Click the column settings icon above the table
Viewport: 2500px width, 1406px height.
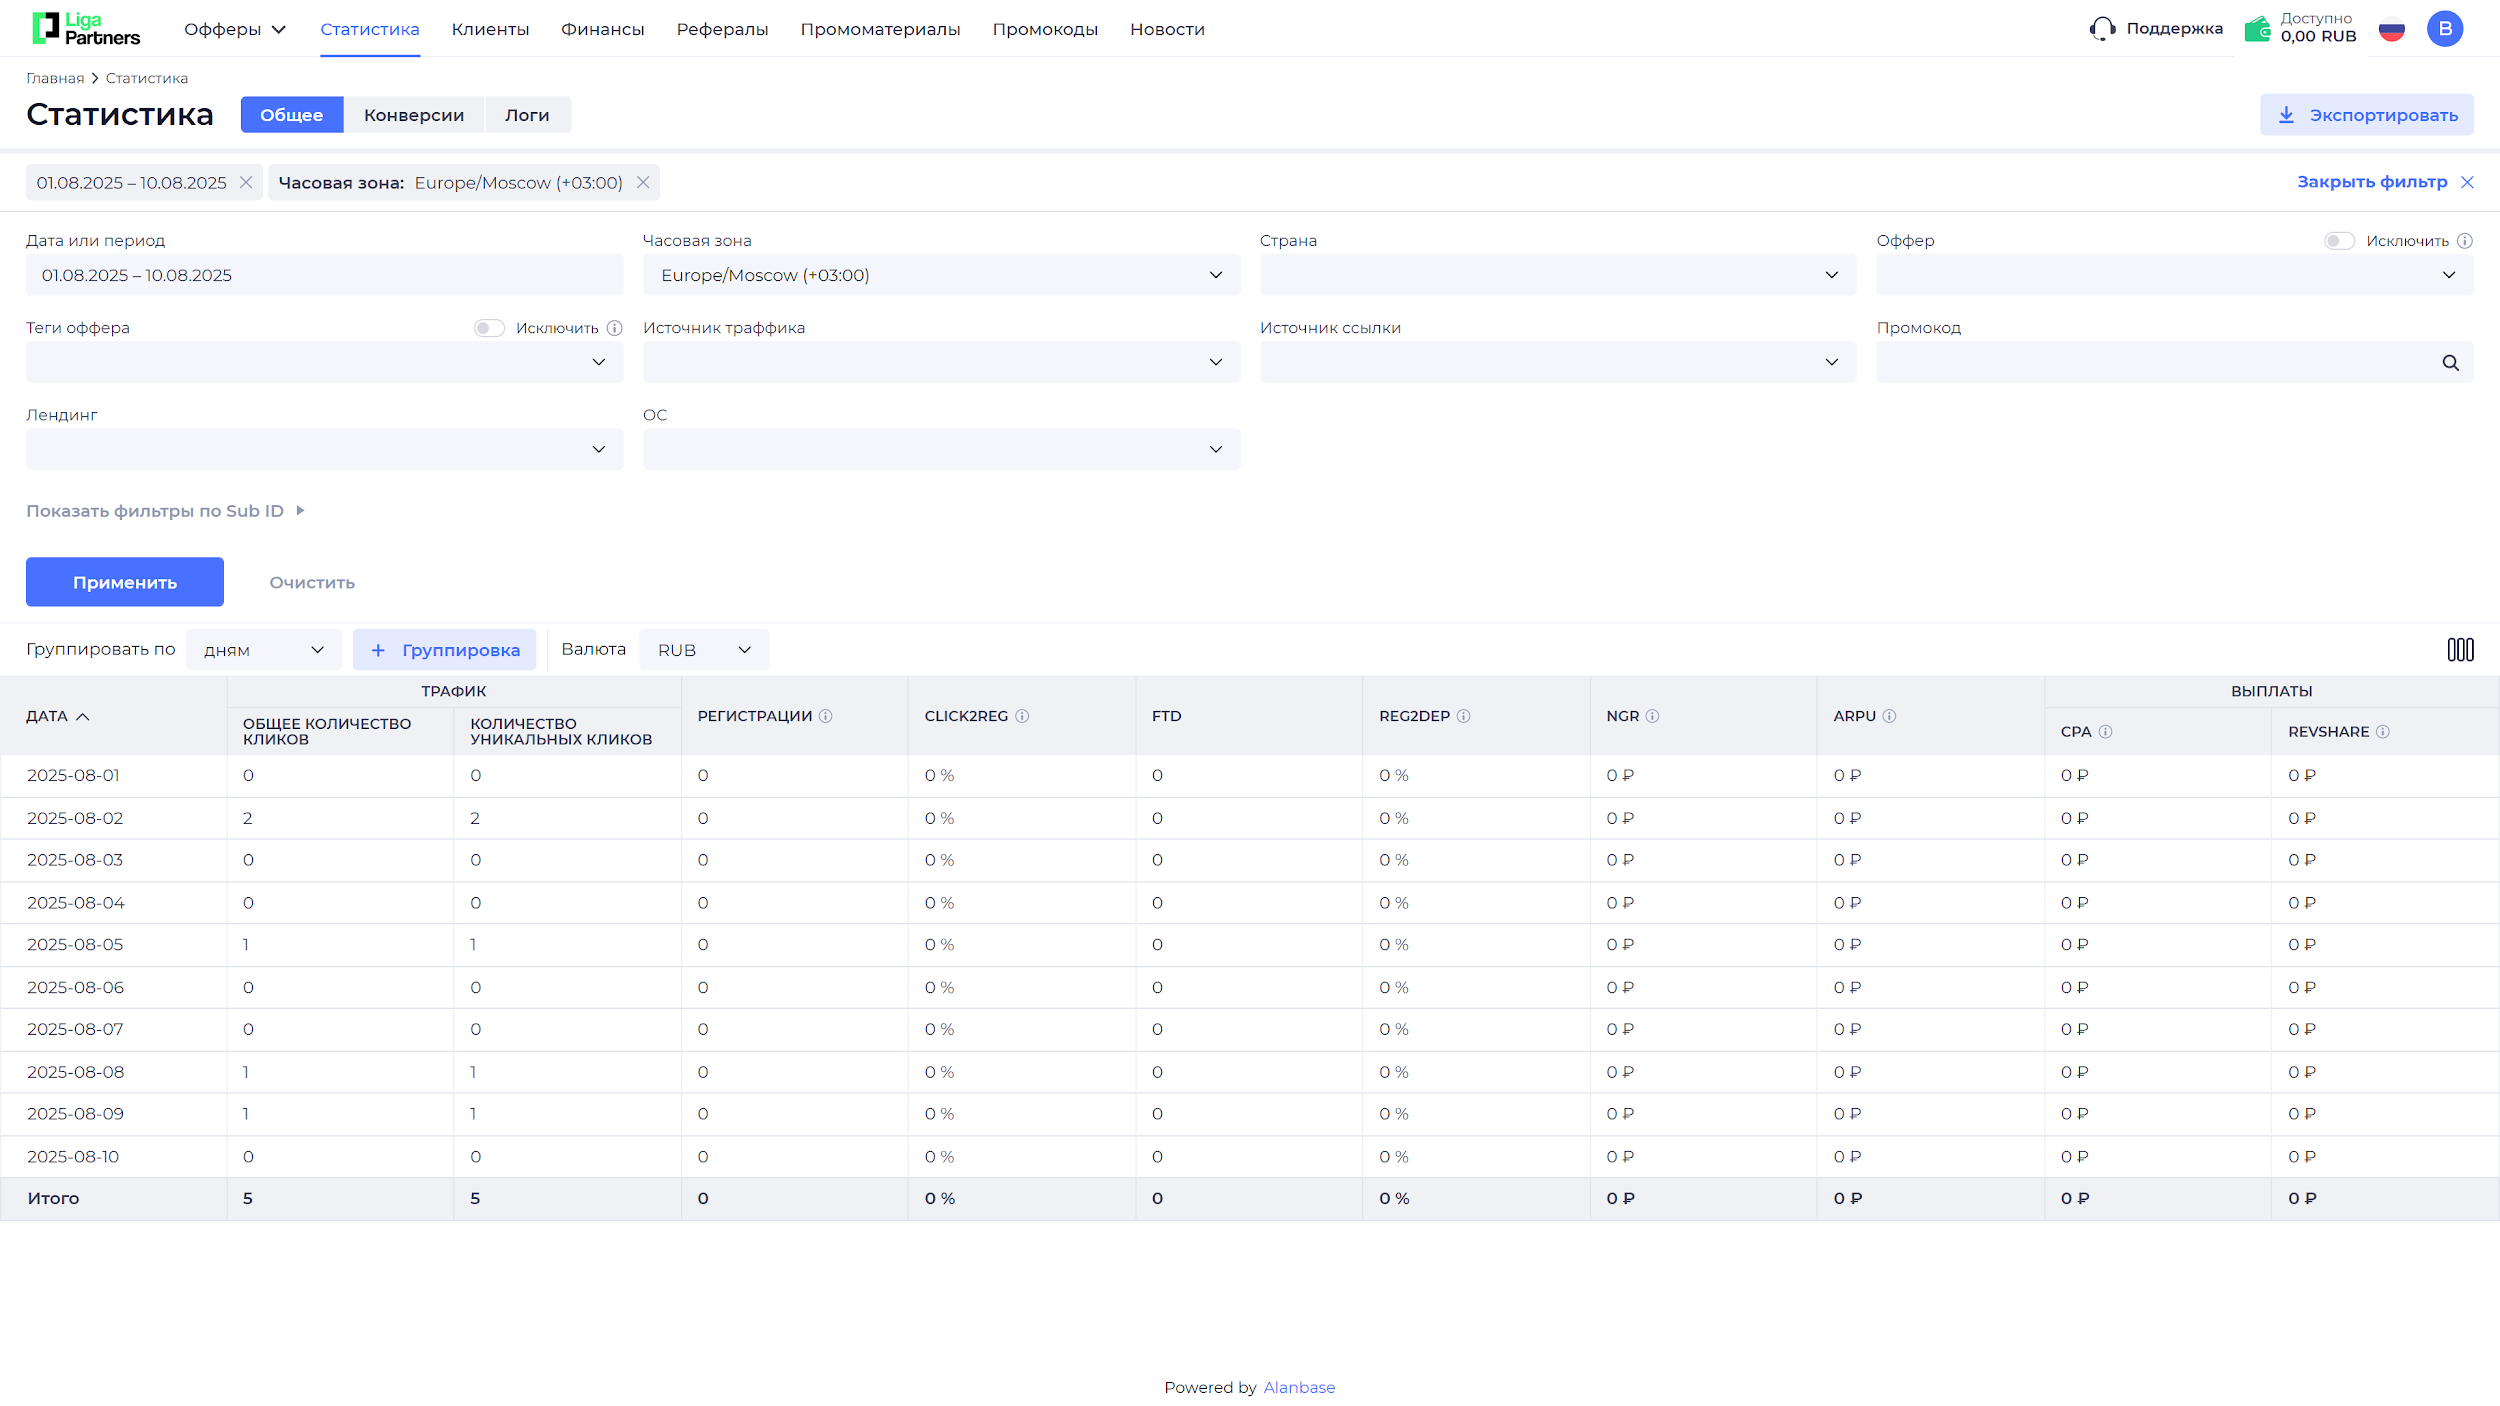click(x=2460, y=650)
